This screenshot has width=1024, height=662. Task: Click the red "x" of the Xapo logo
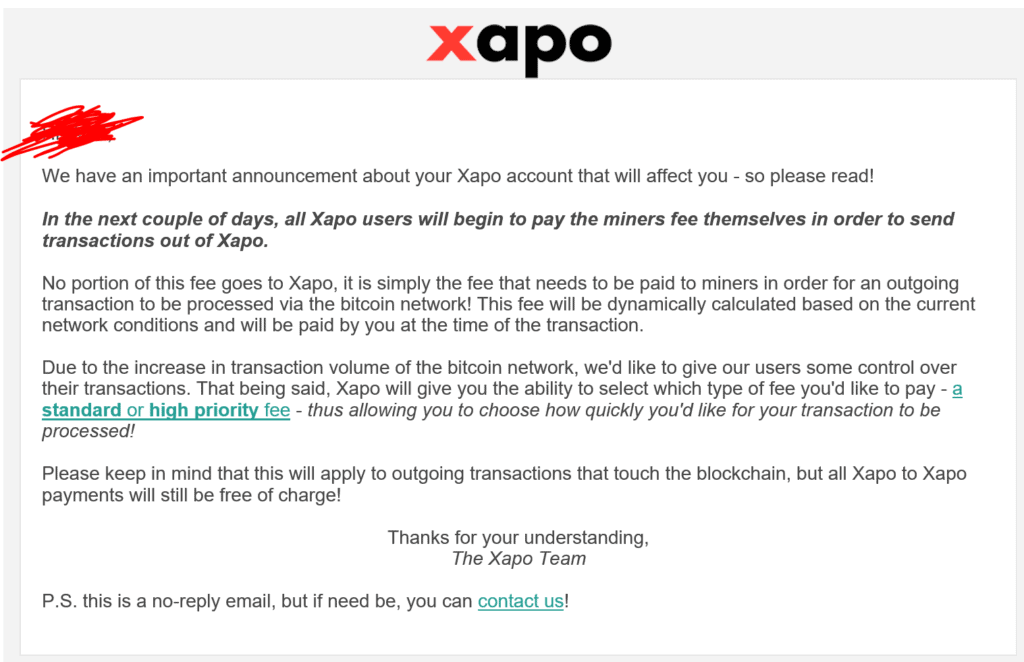451,43
